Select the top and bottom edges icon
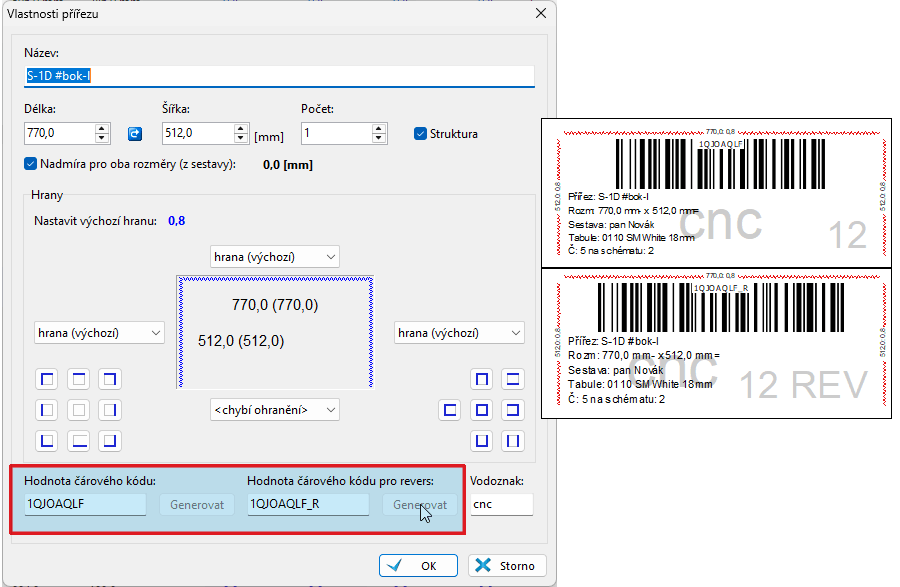Image resolution: width=900 pixels, height=587 pixels. 513,379
